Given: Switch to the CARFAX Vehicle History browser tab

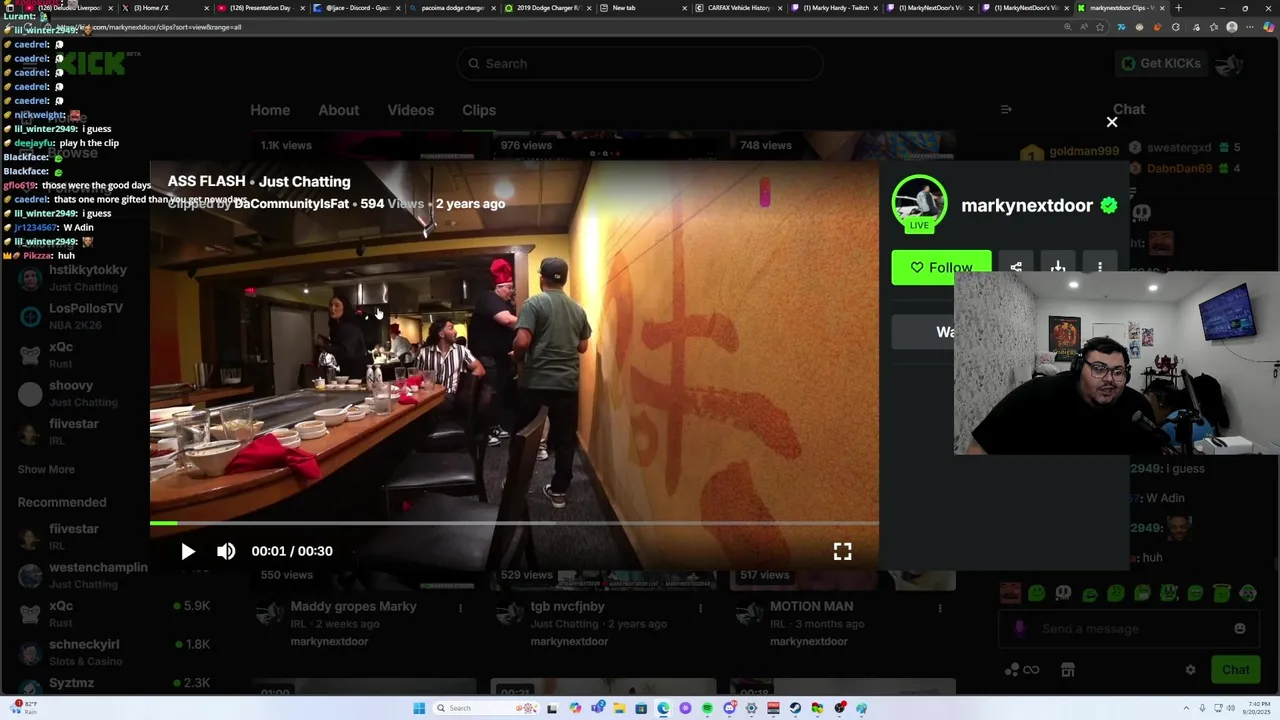Looking at the screenshot, I should click(738, 8).
